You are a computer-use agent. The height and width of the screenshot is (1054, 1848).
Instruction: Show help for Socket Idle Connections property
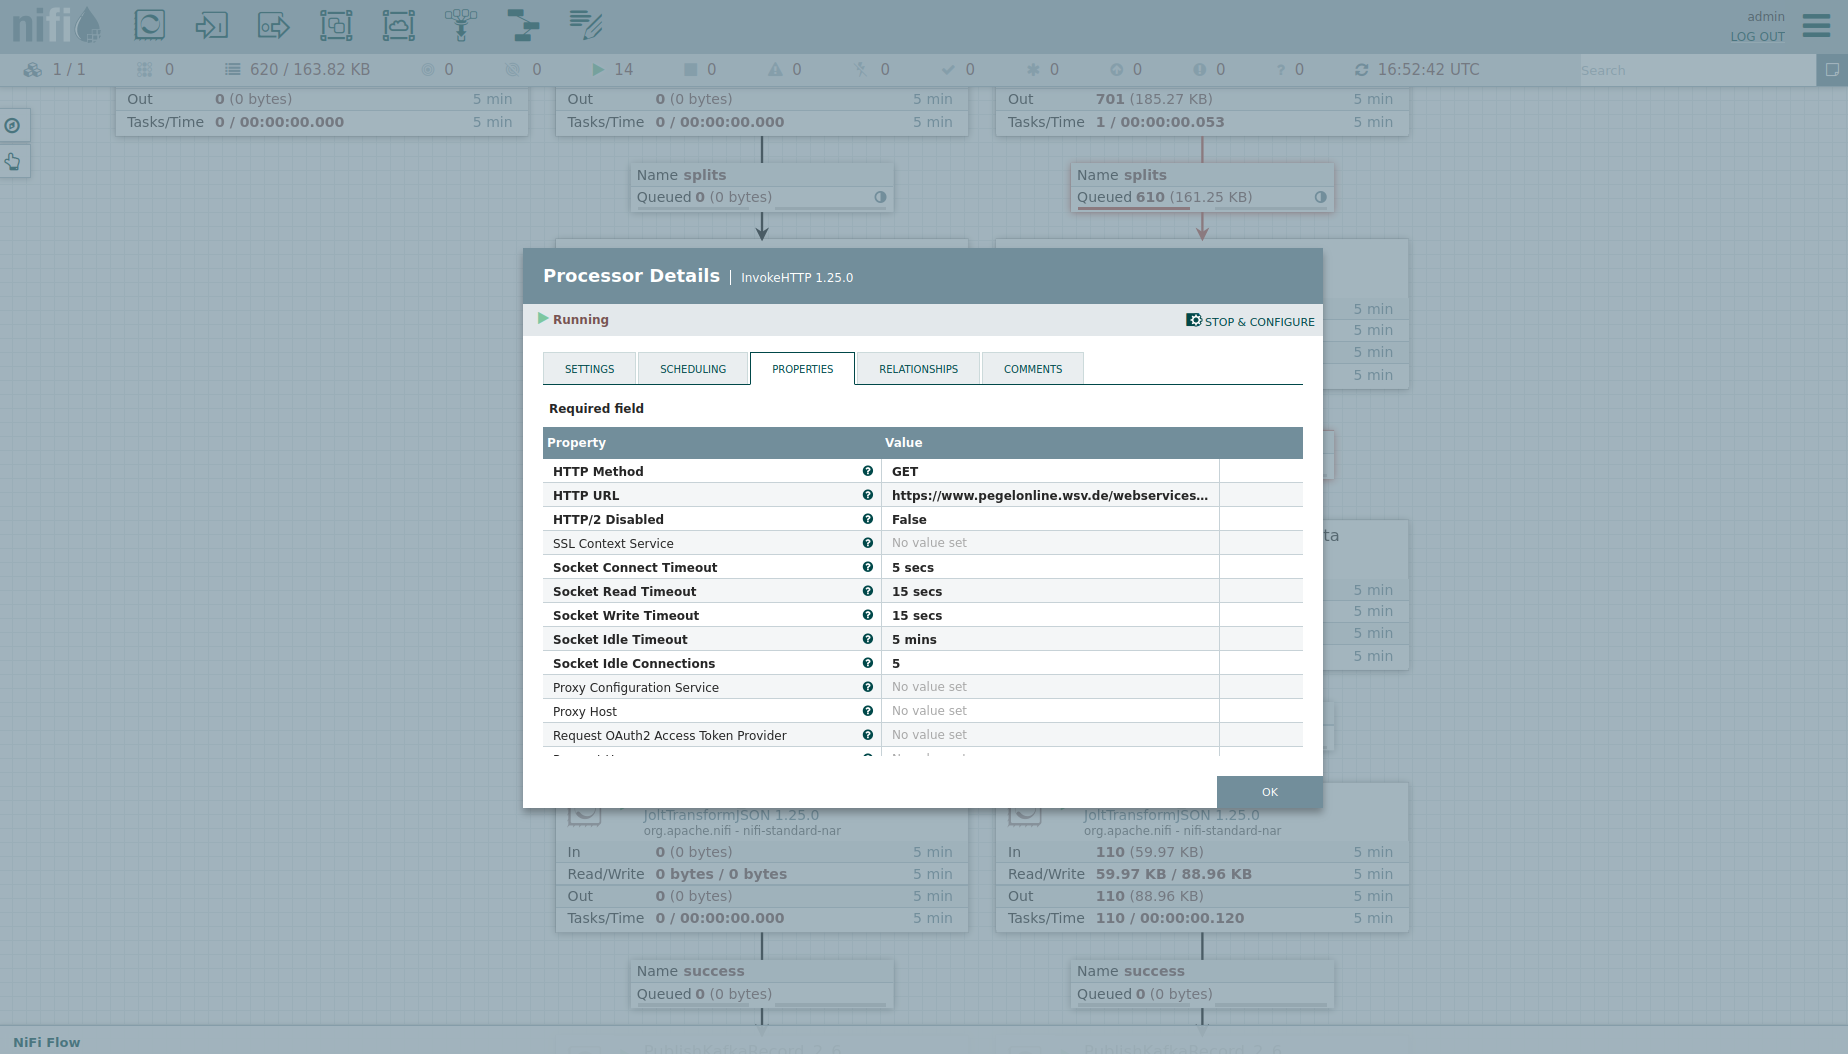868,663
